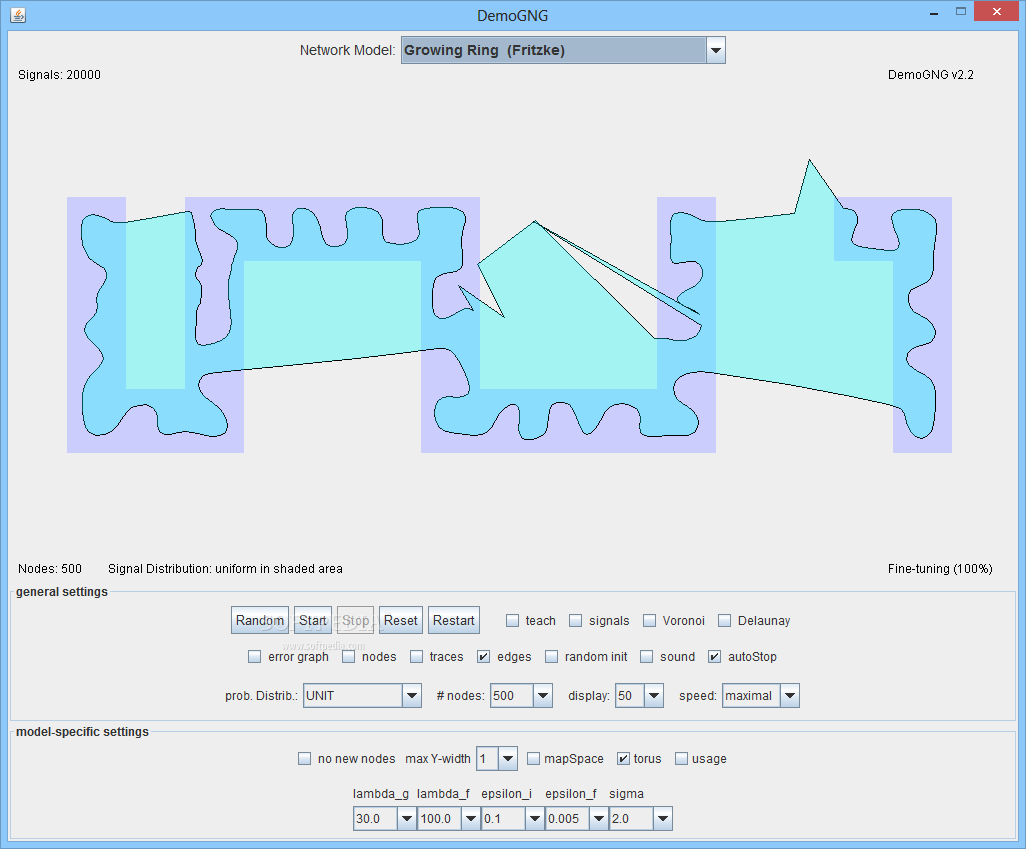Click the 'DemoGNG v2.2' version label
The image size is (1026, 849).
(930, 75)
